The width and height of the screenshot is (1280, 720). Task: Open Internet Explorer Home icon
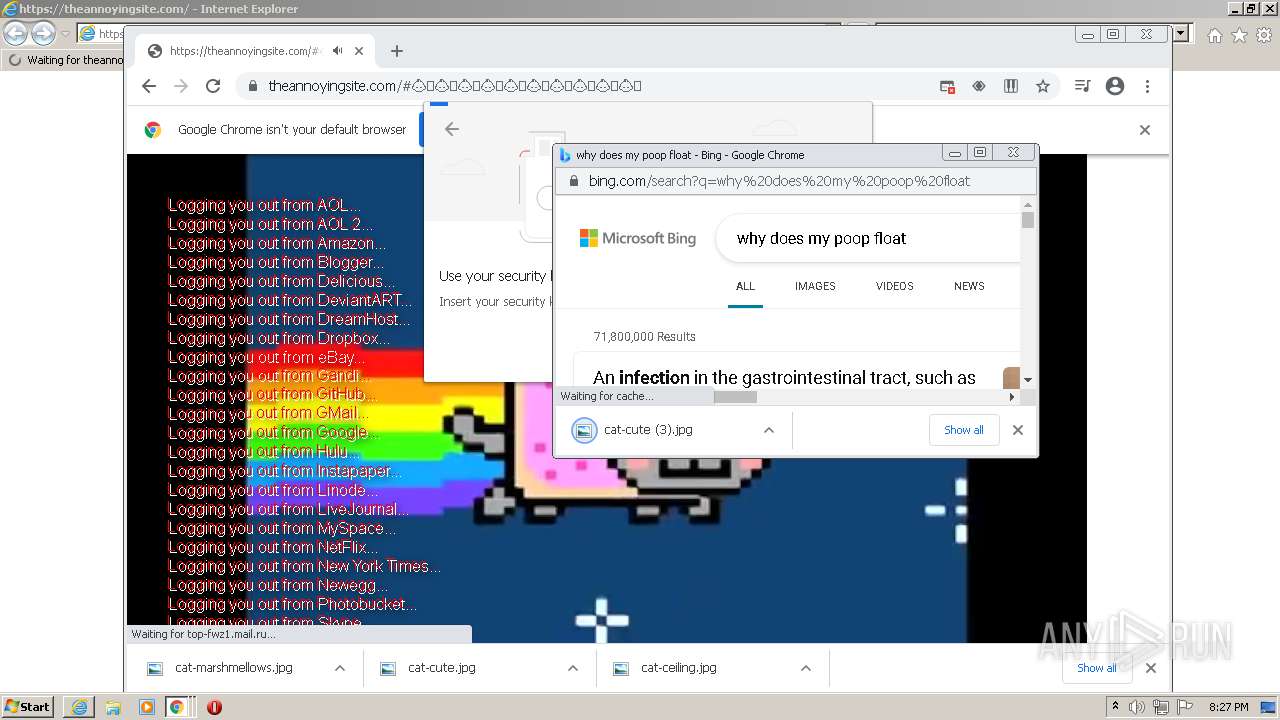click(x=1214, y=35)
